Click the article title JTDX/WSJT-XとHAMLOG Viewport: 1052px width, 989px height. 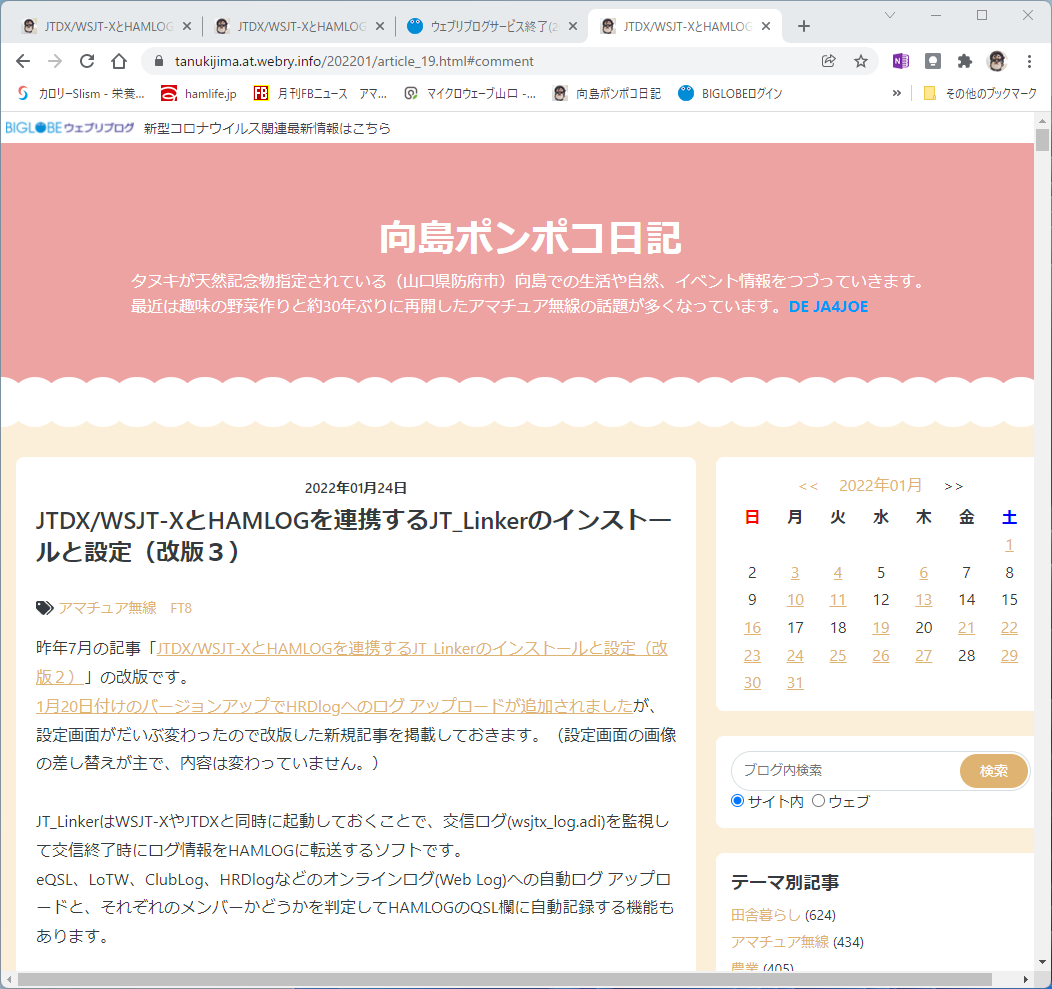[x=354, y=535]
